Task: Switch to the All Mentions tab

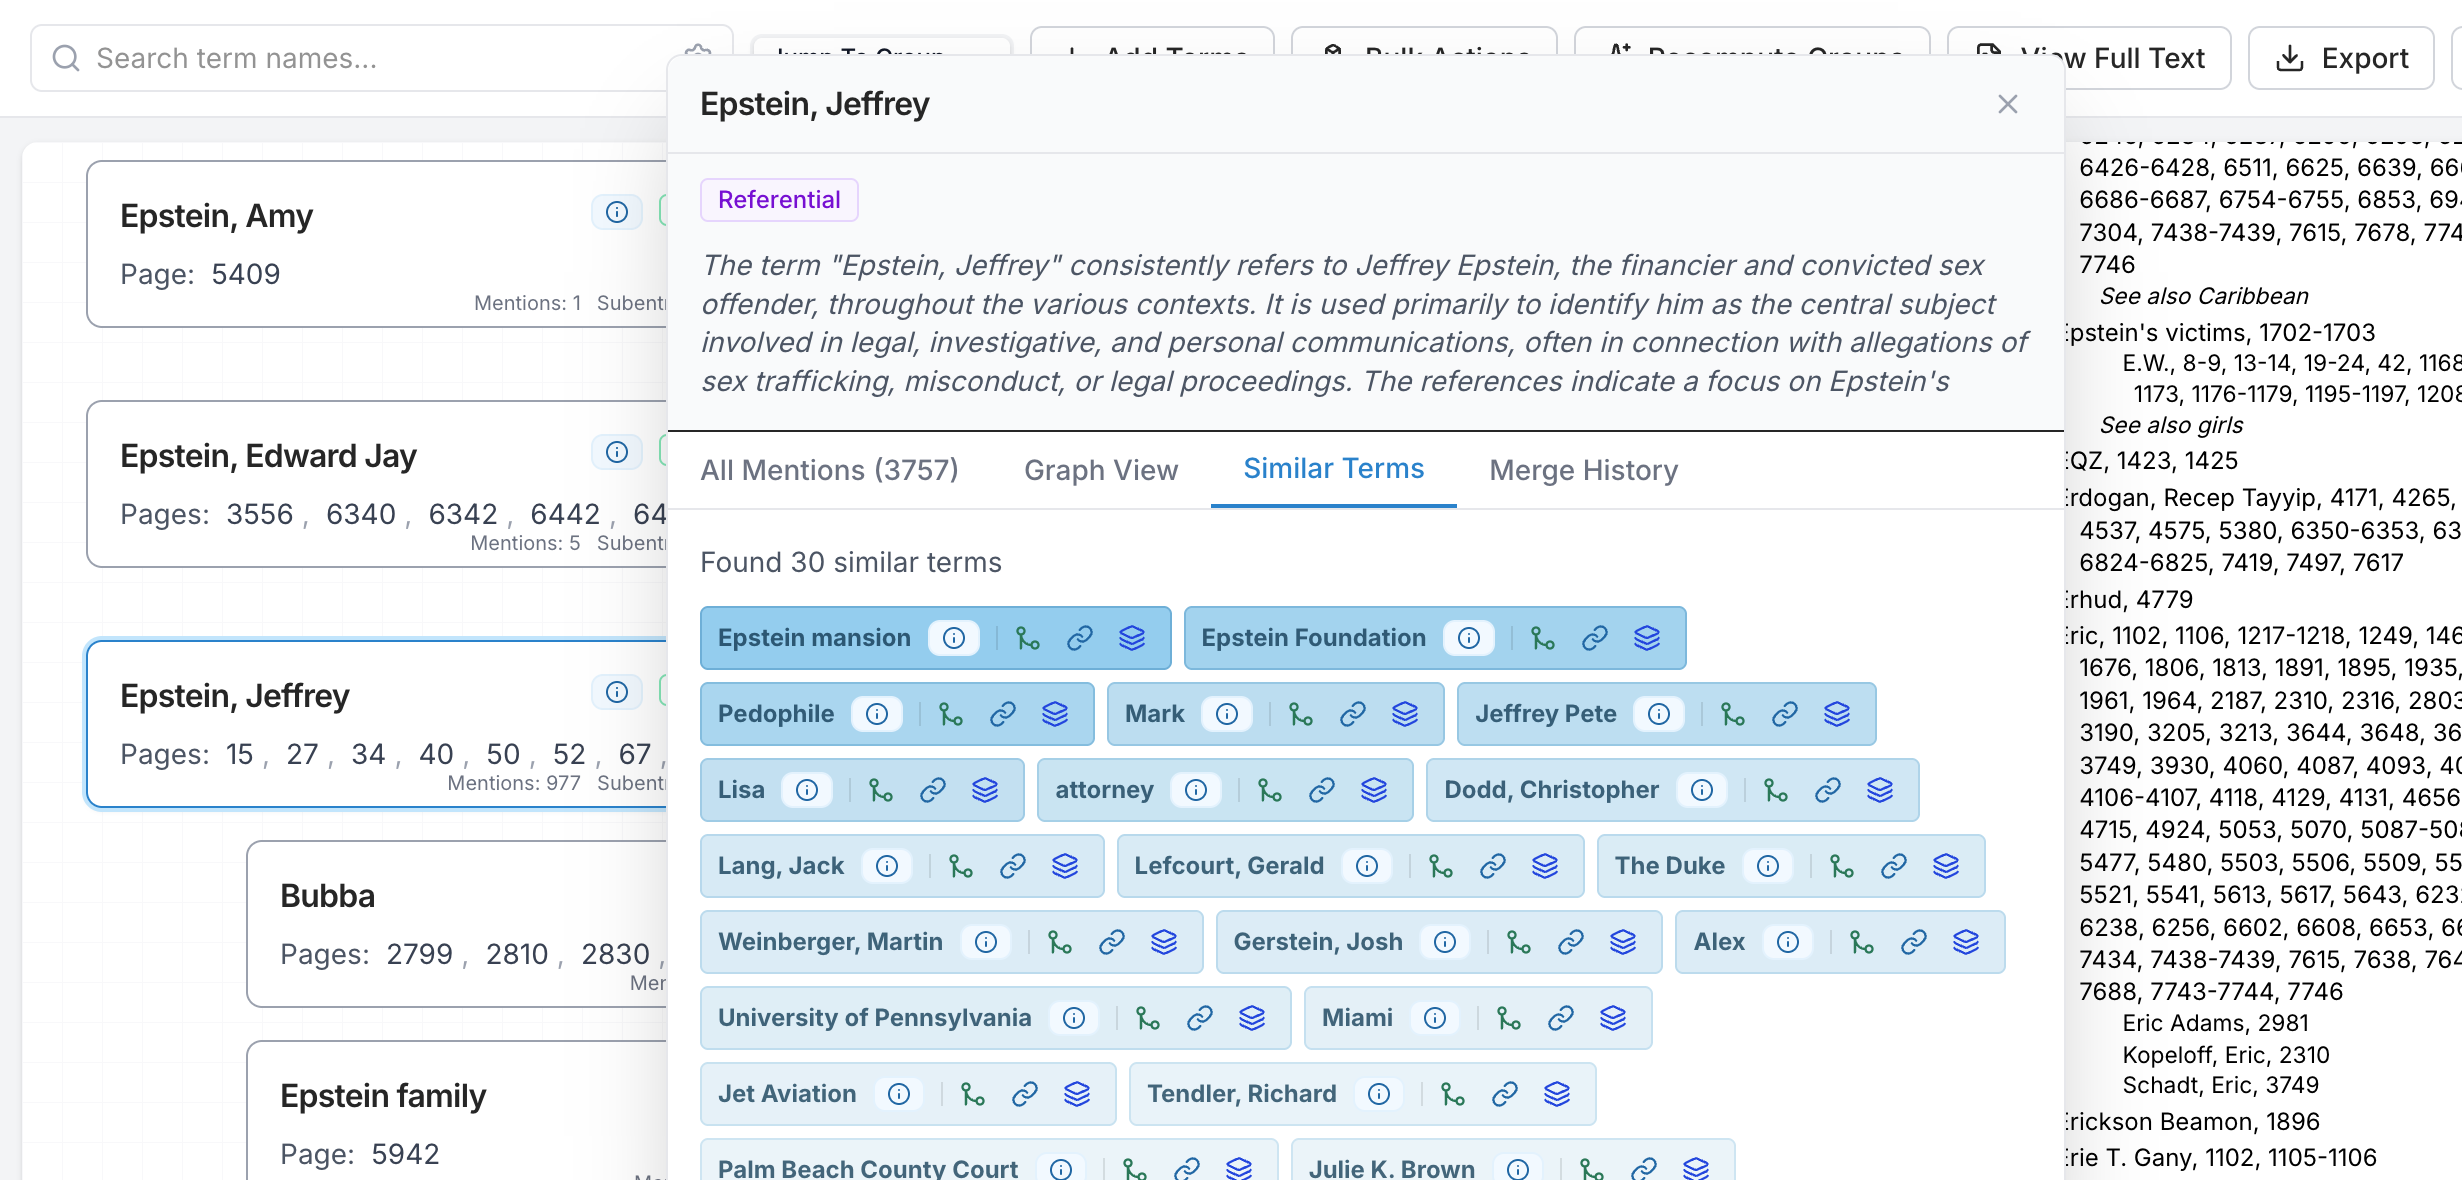Action: click(829, 470)
